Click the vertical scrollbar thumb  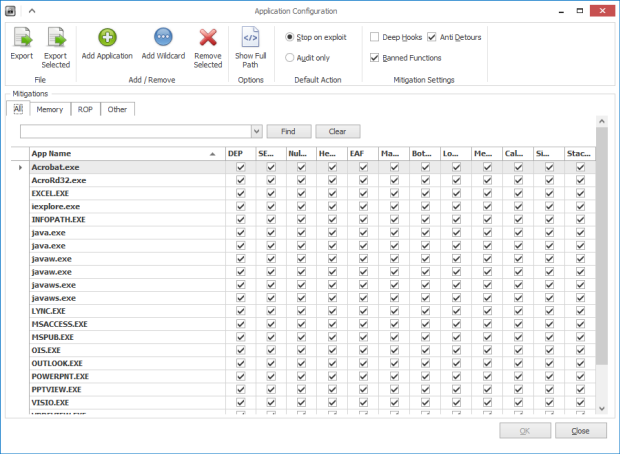click(602, 245)
